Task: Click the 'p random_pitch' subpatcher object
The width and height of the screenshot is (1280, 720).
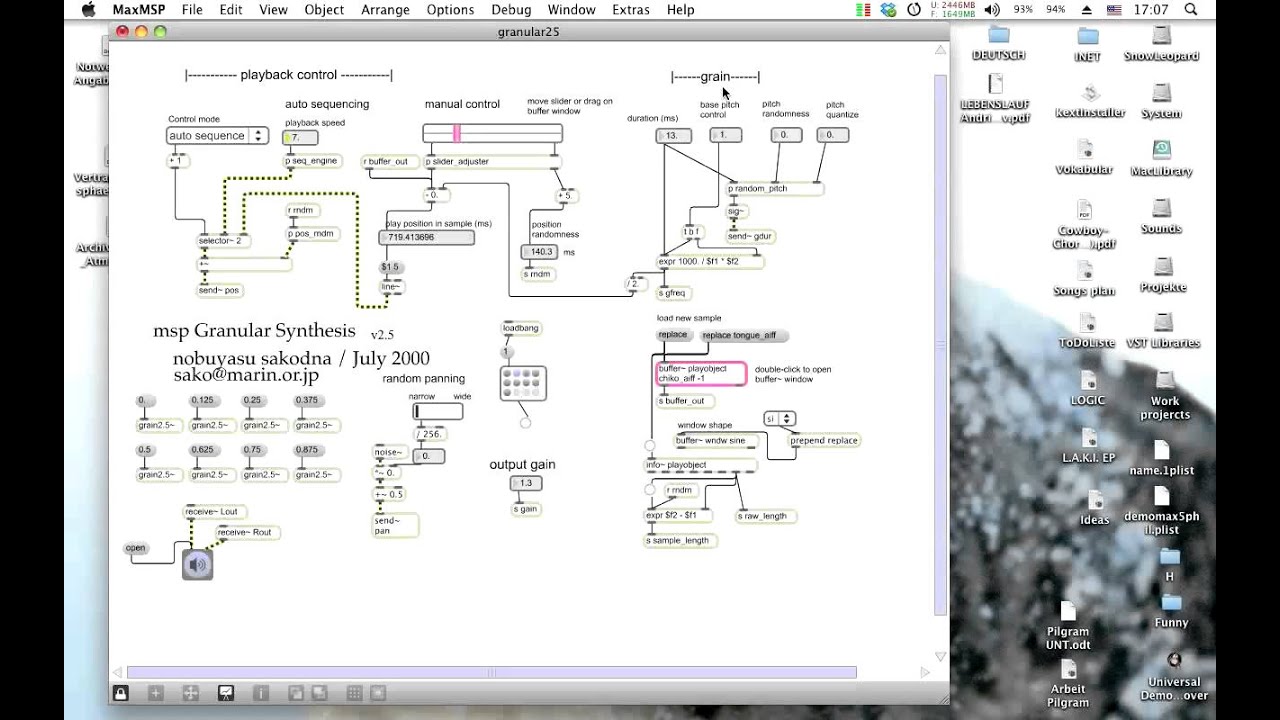Action: pyautogui.click(x=774, y=188)
